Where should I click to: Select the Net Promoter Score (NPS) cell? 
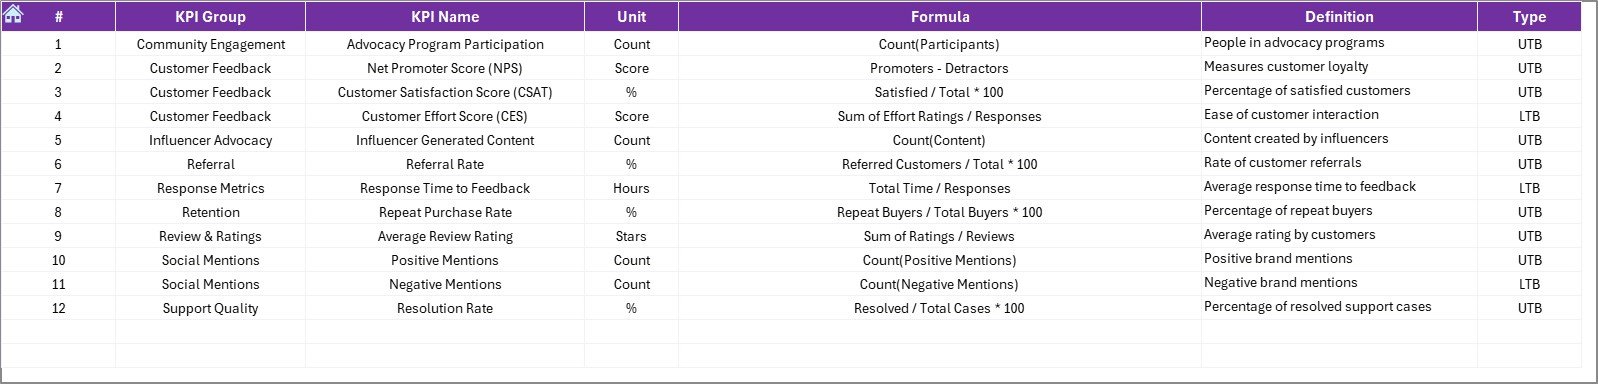click(x=445, y=68)
